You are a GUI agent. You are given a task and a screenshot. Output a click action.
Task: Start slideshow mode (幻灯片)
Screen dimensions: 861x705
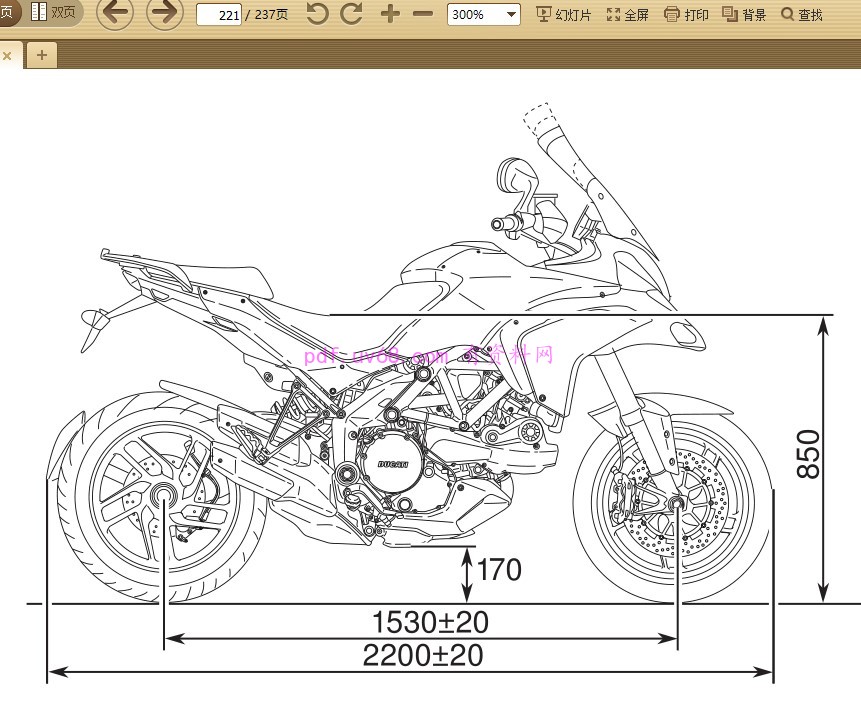(x=564, y=15)
